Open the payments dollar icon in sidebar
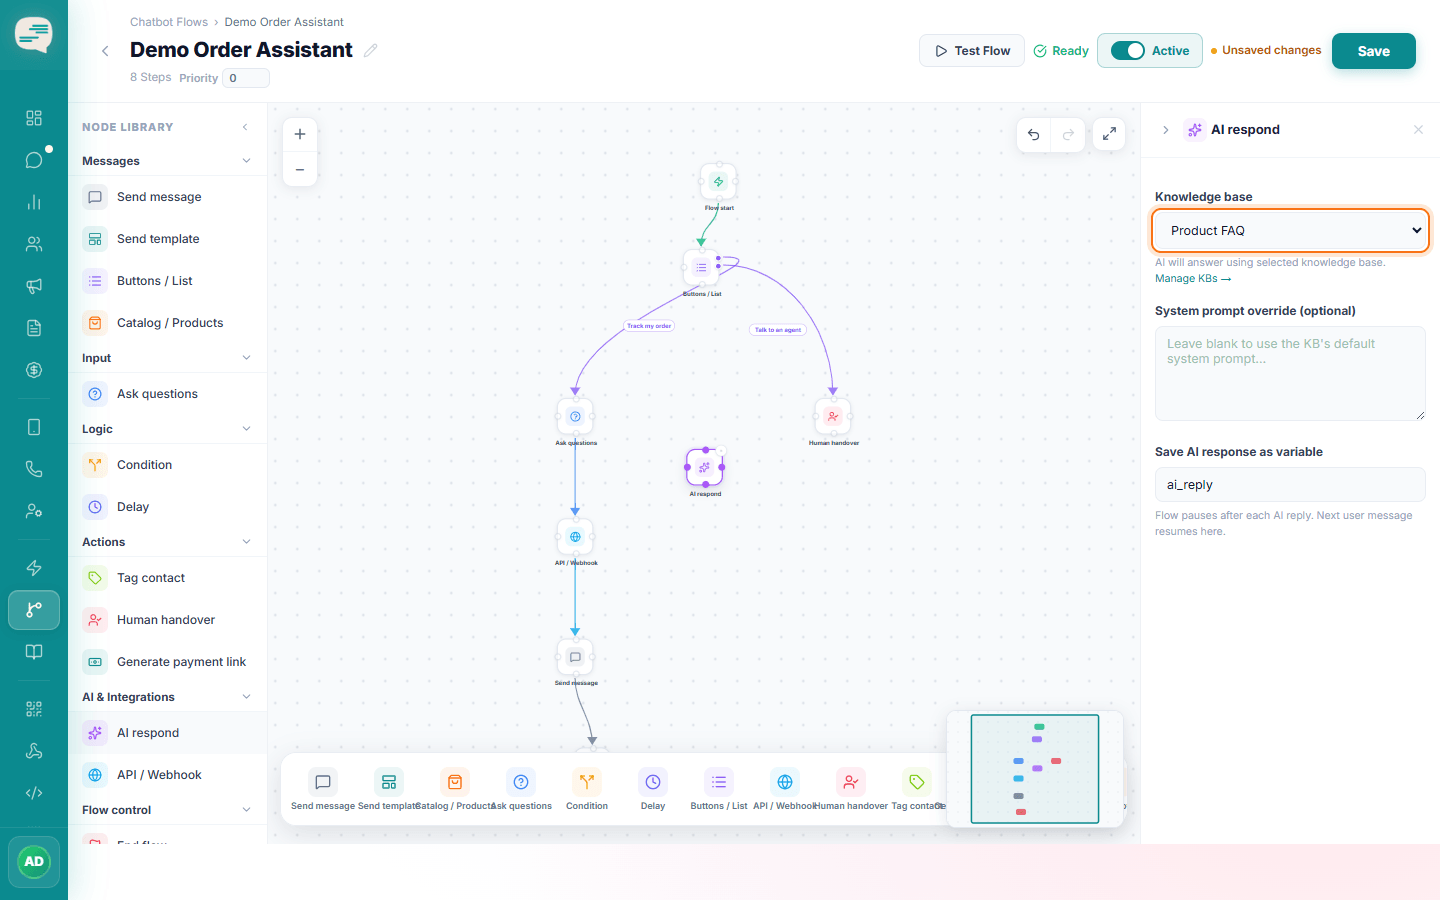The width and height of the screenshot is (1440, 900). (34, 370)
